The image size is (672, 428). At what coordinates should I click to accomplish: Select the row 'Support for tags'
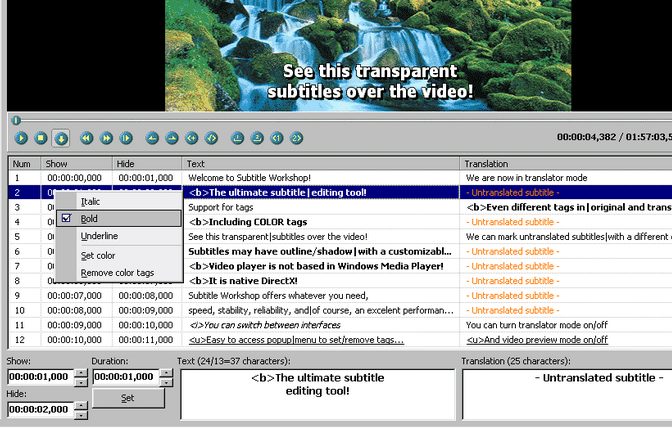tap(340, 207)
